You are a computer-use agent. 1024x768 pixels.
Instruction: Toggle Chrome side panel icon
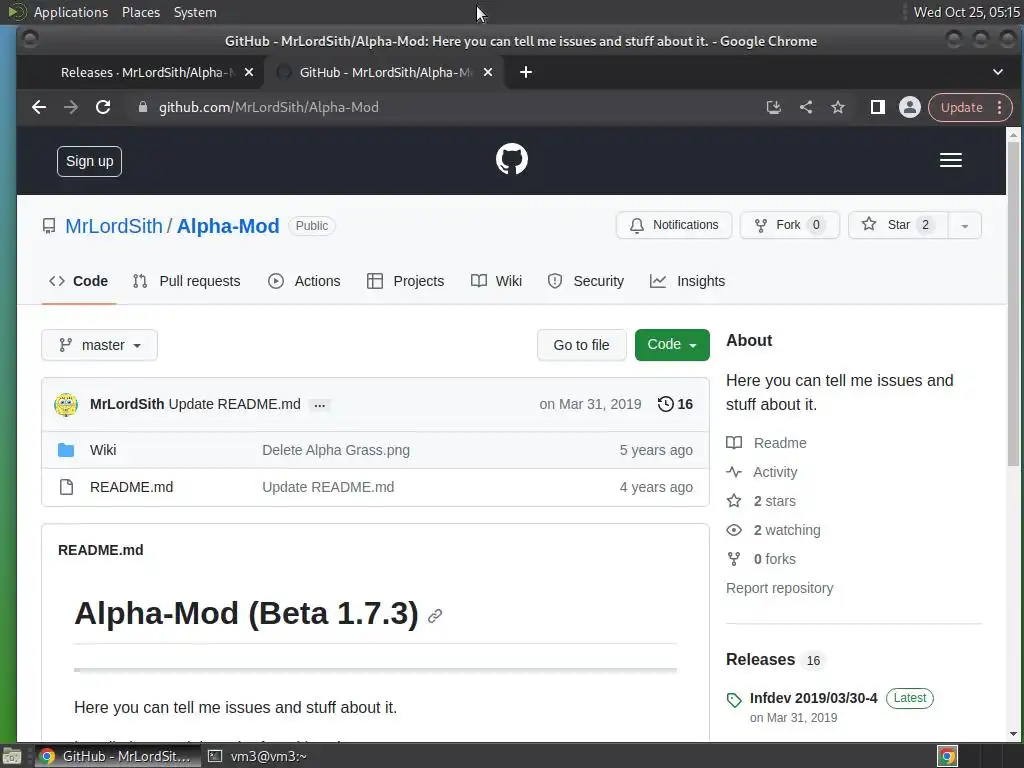pyautogui.click(x=878, y=107)
